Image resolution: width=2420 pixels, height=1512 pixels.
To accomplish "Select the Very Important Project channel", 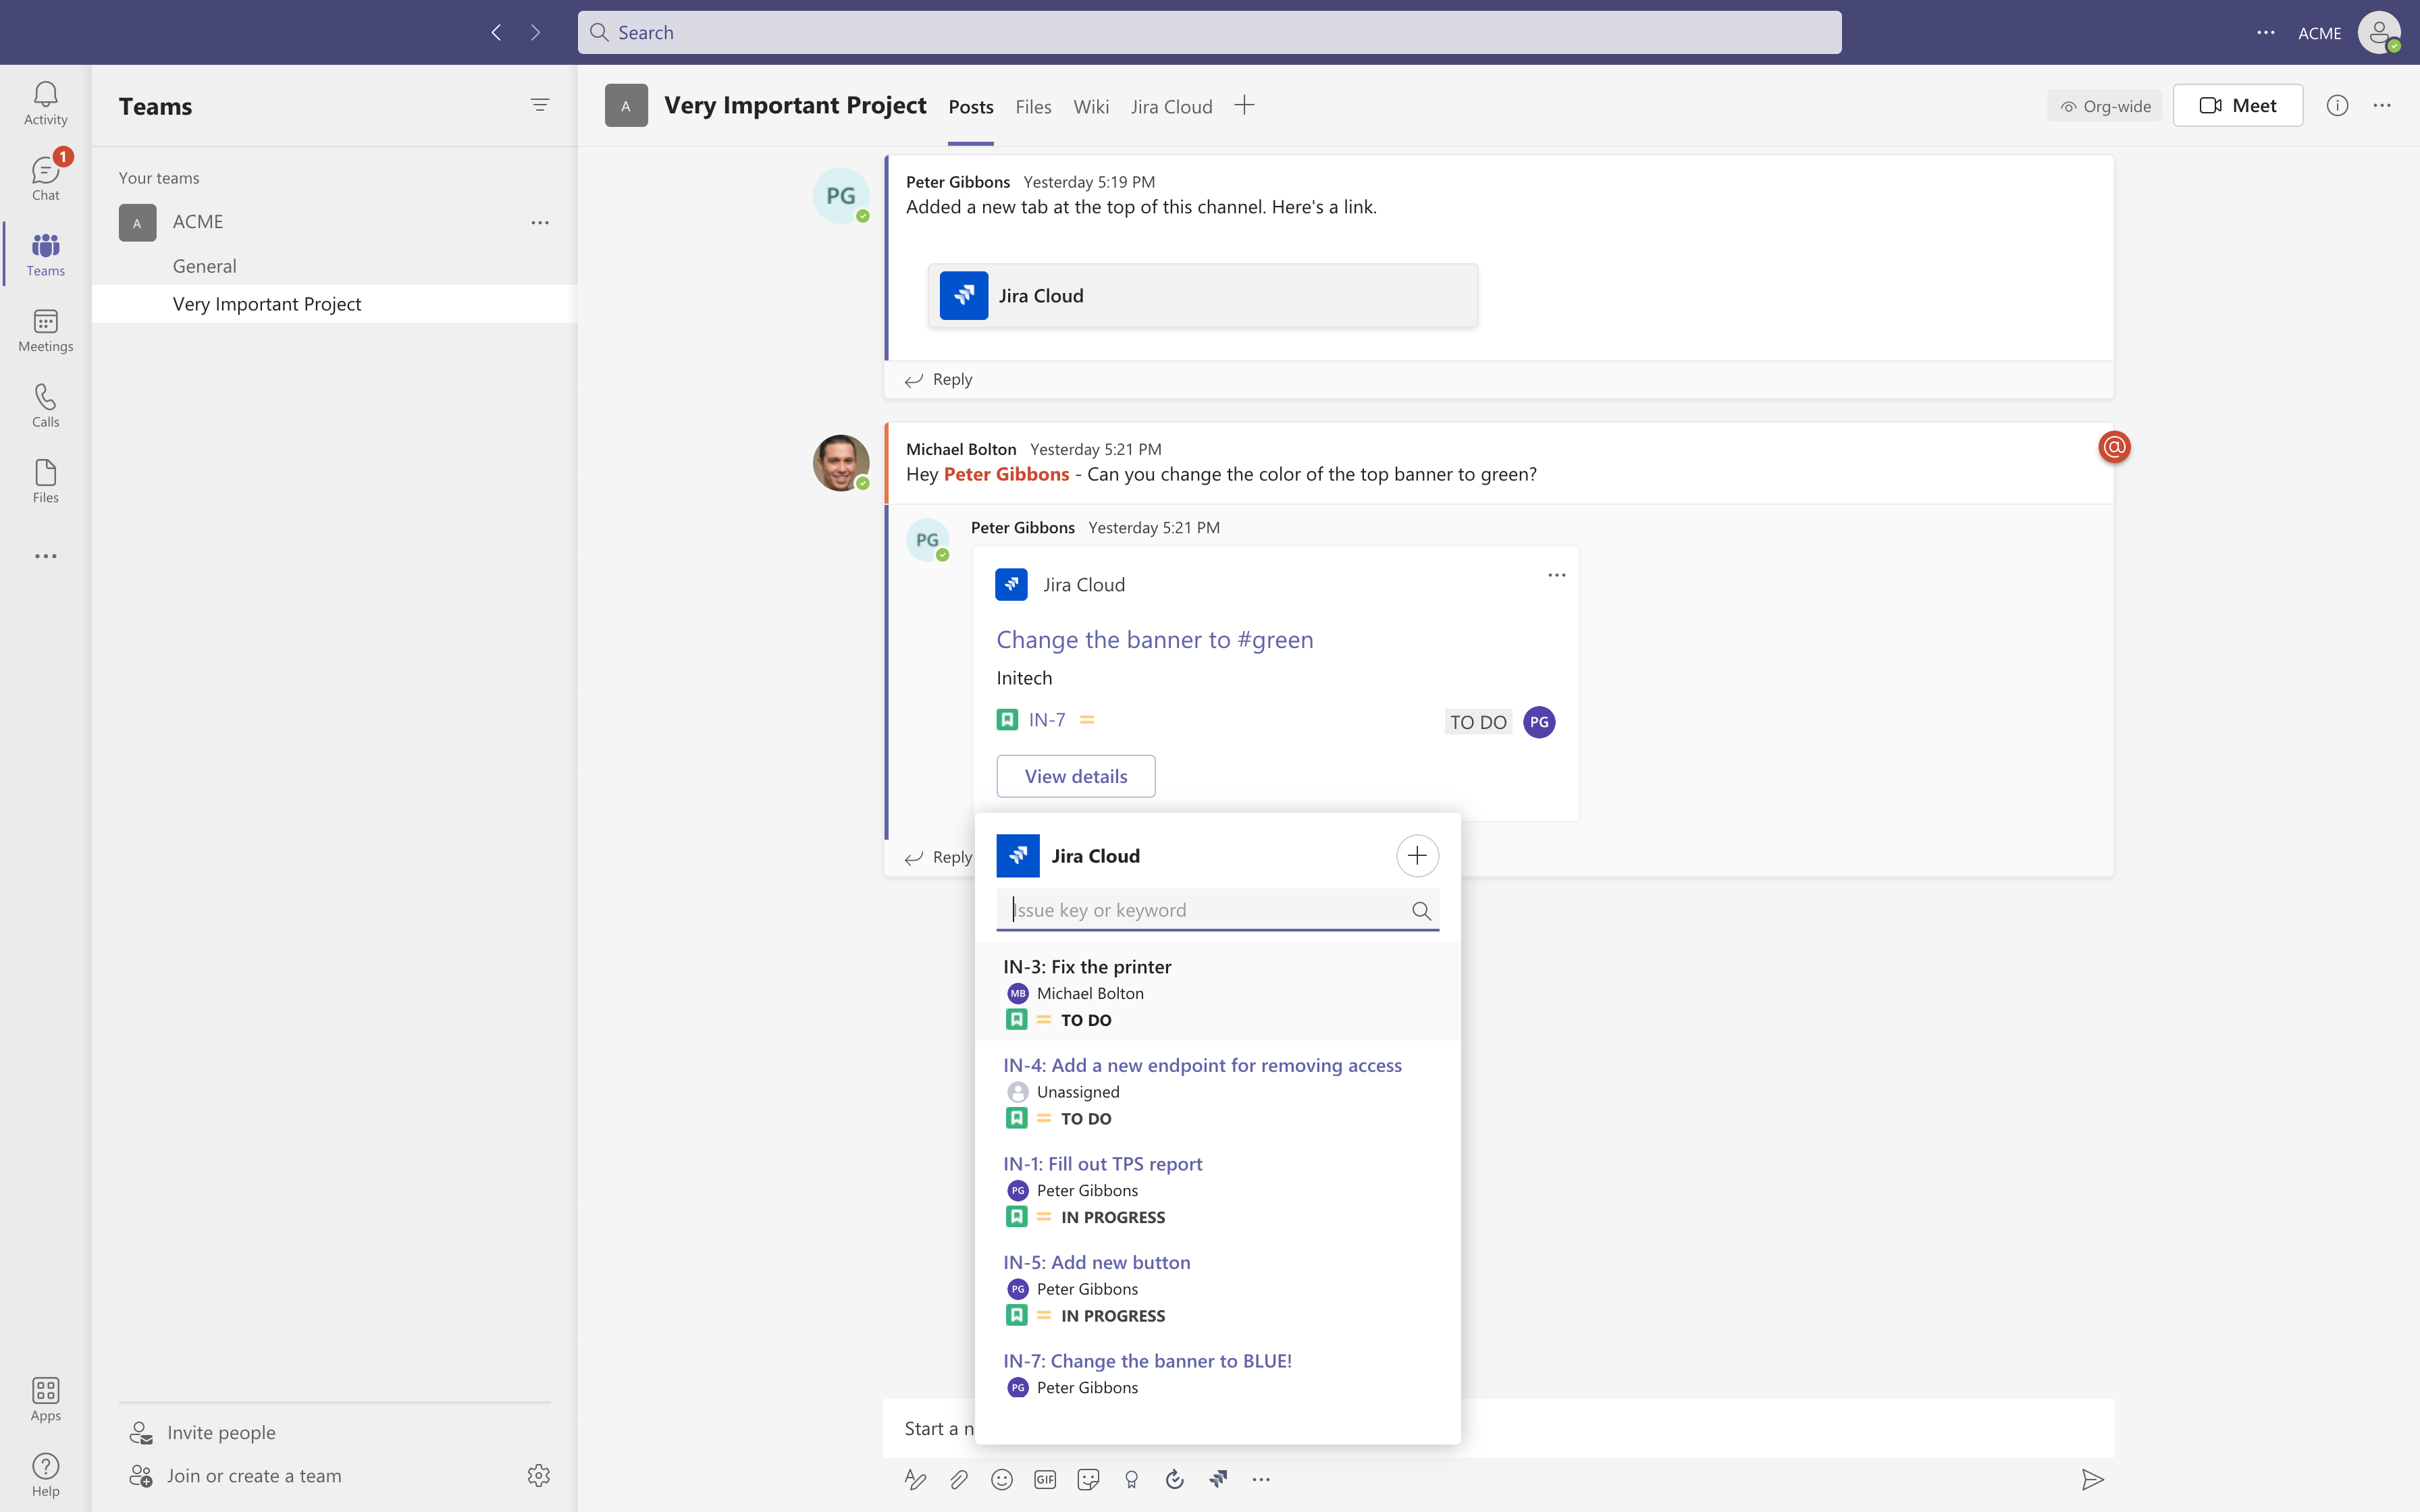I will click(x=334, y=304).
